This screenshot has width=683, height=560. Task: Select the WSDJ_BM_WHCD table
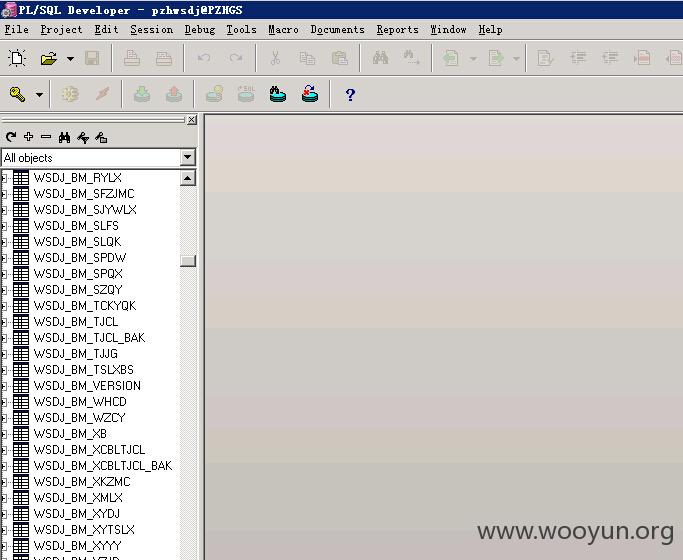click(x=80, y=402)
